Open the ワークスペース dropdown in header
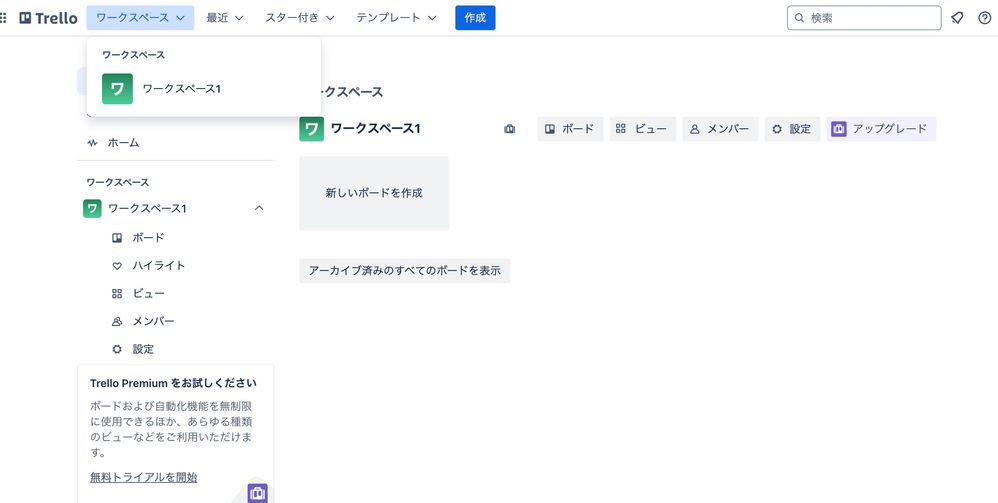The height and width of the screenshot is (503, 998). point(140,18)
